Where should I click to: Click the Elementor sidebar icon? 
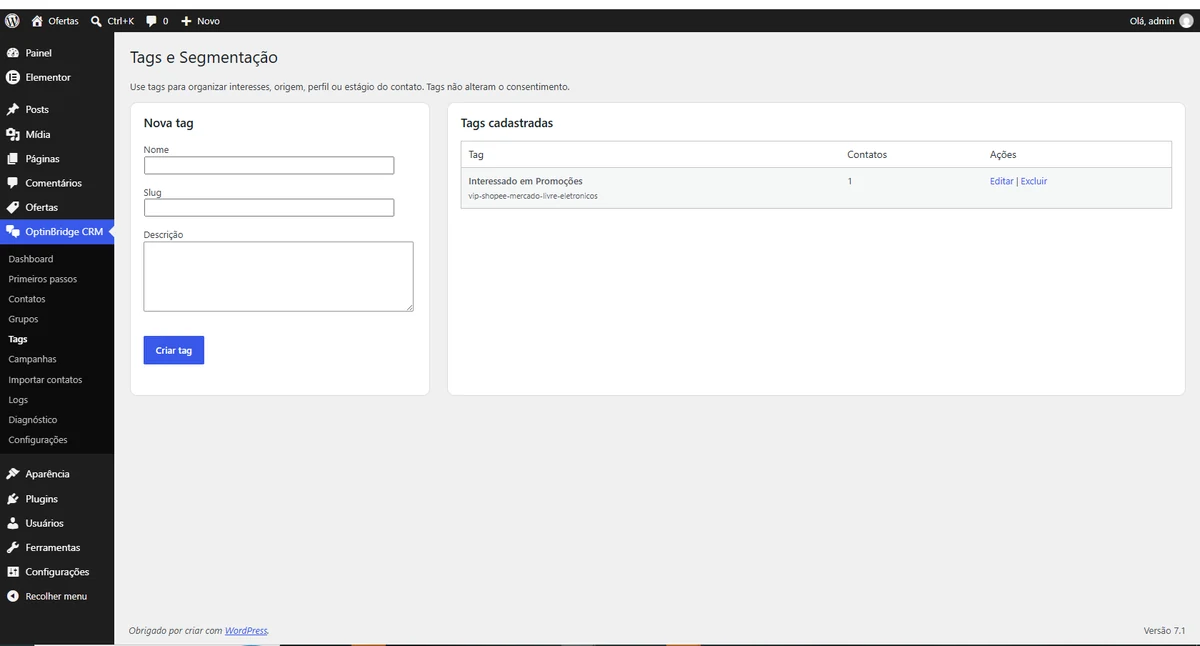click(13, 77)
